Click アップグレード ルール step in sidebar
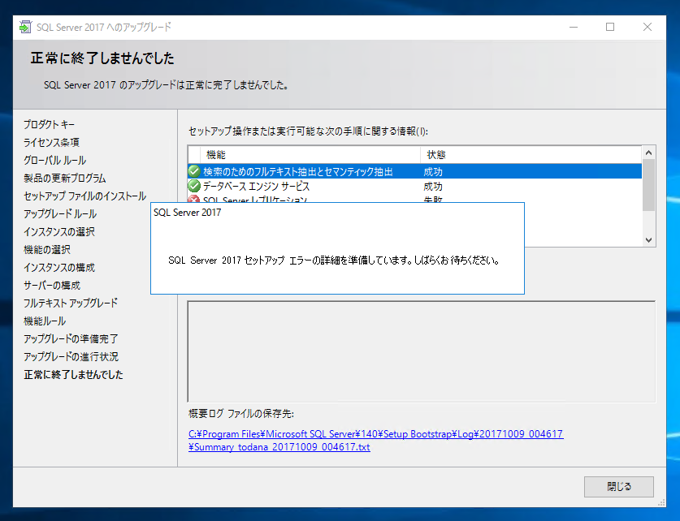680x521 pixels. pyautogui.click(x=60, y=214)
